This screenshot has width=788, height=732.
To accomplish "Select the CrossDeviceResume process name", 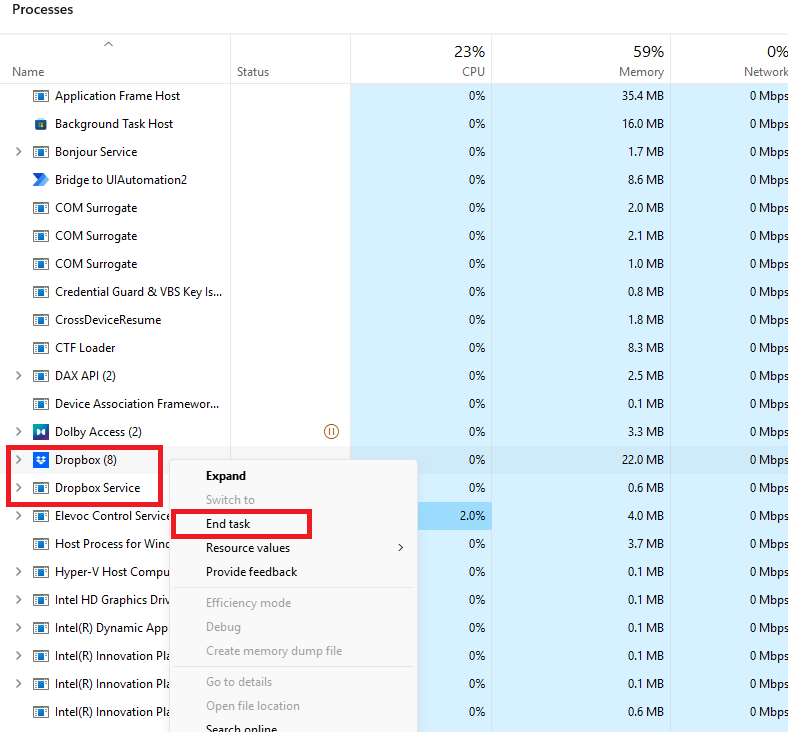I will coord(108,320).
